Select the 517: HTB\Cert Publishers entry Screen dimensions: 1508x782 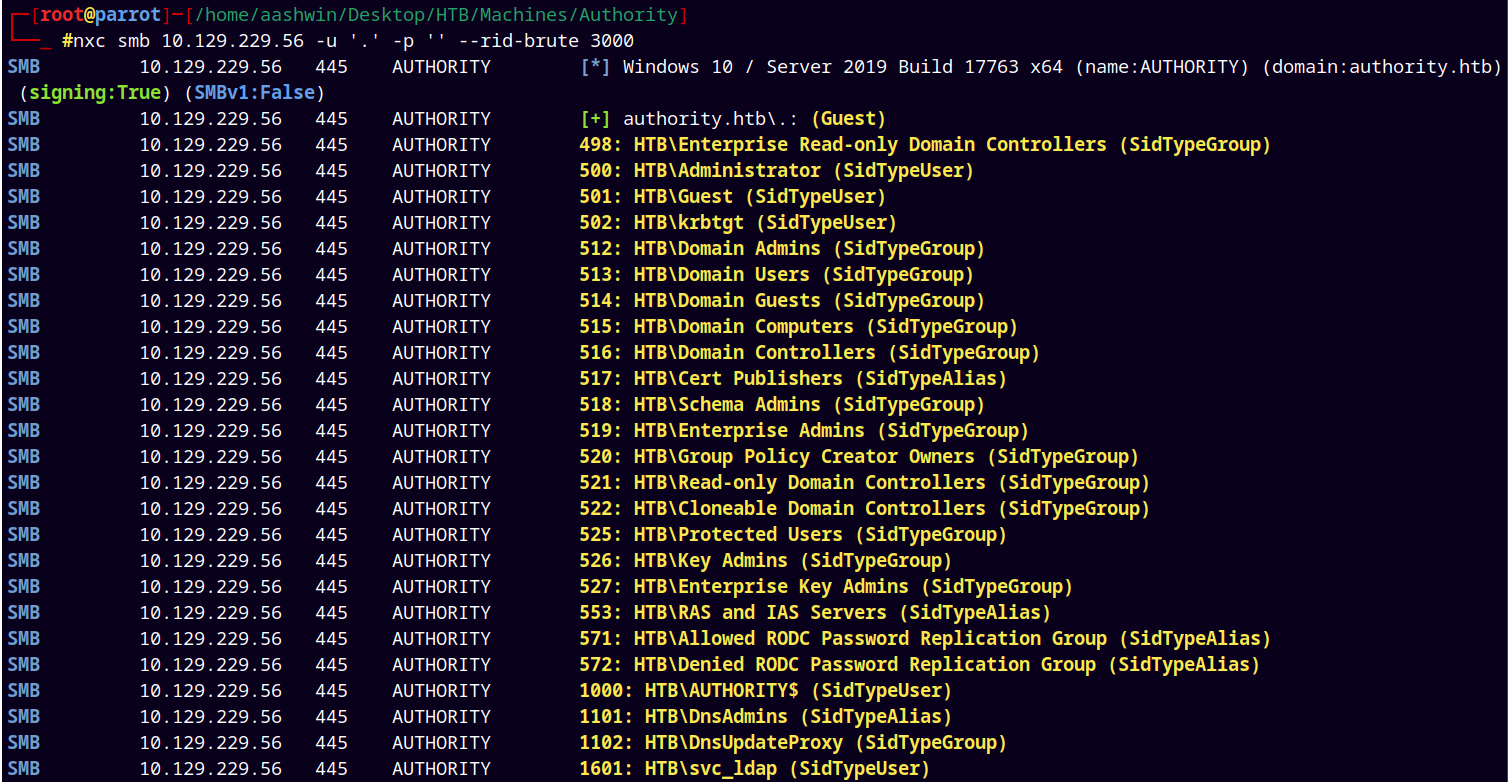793,379
